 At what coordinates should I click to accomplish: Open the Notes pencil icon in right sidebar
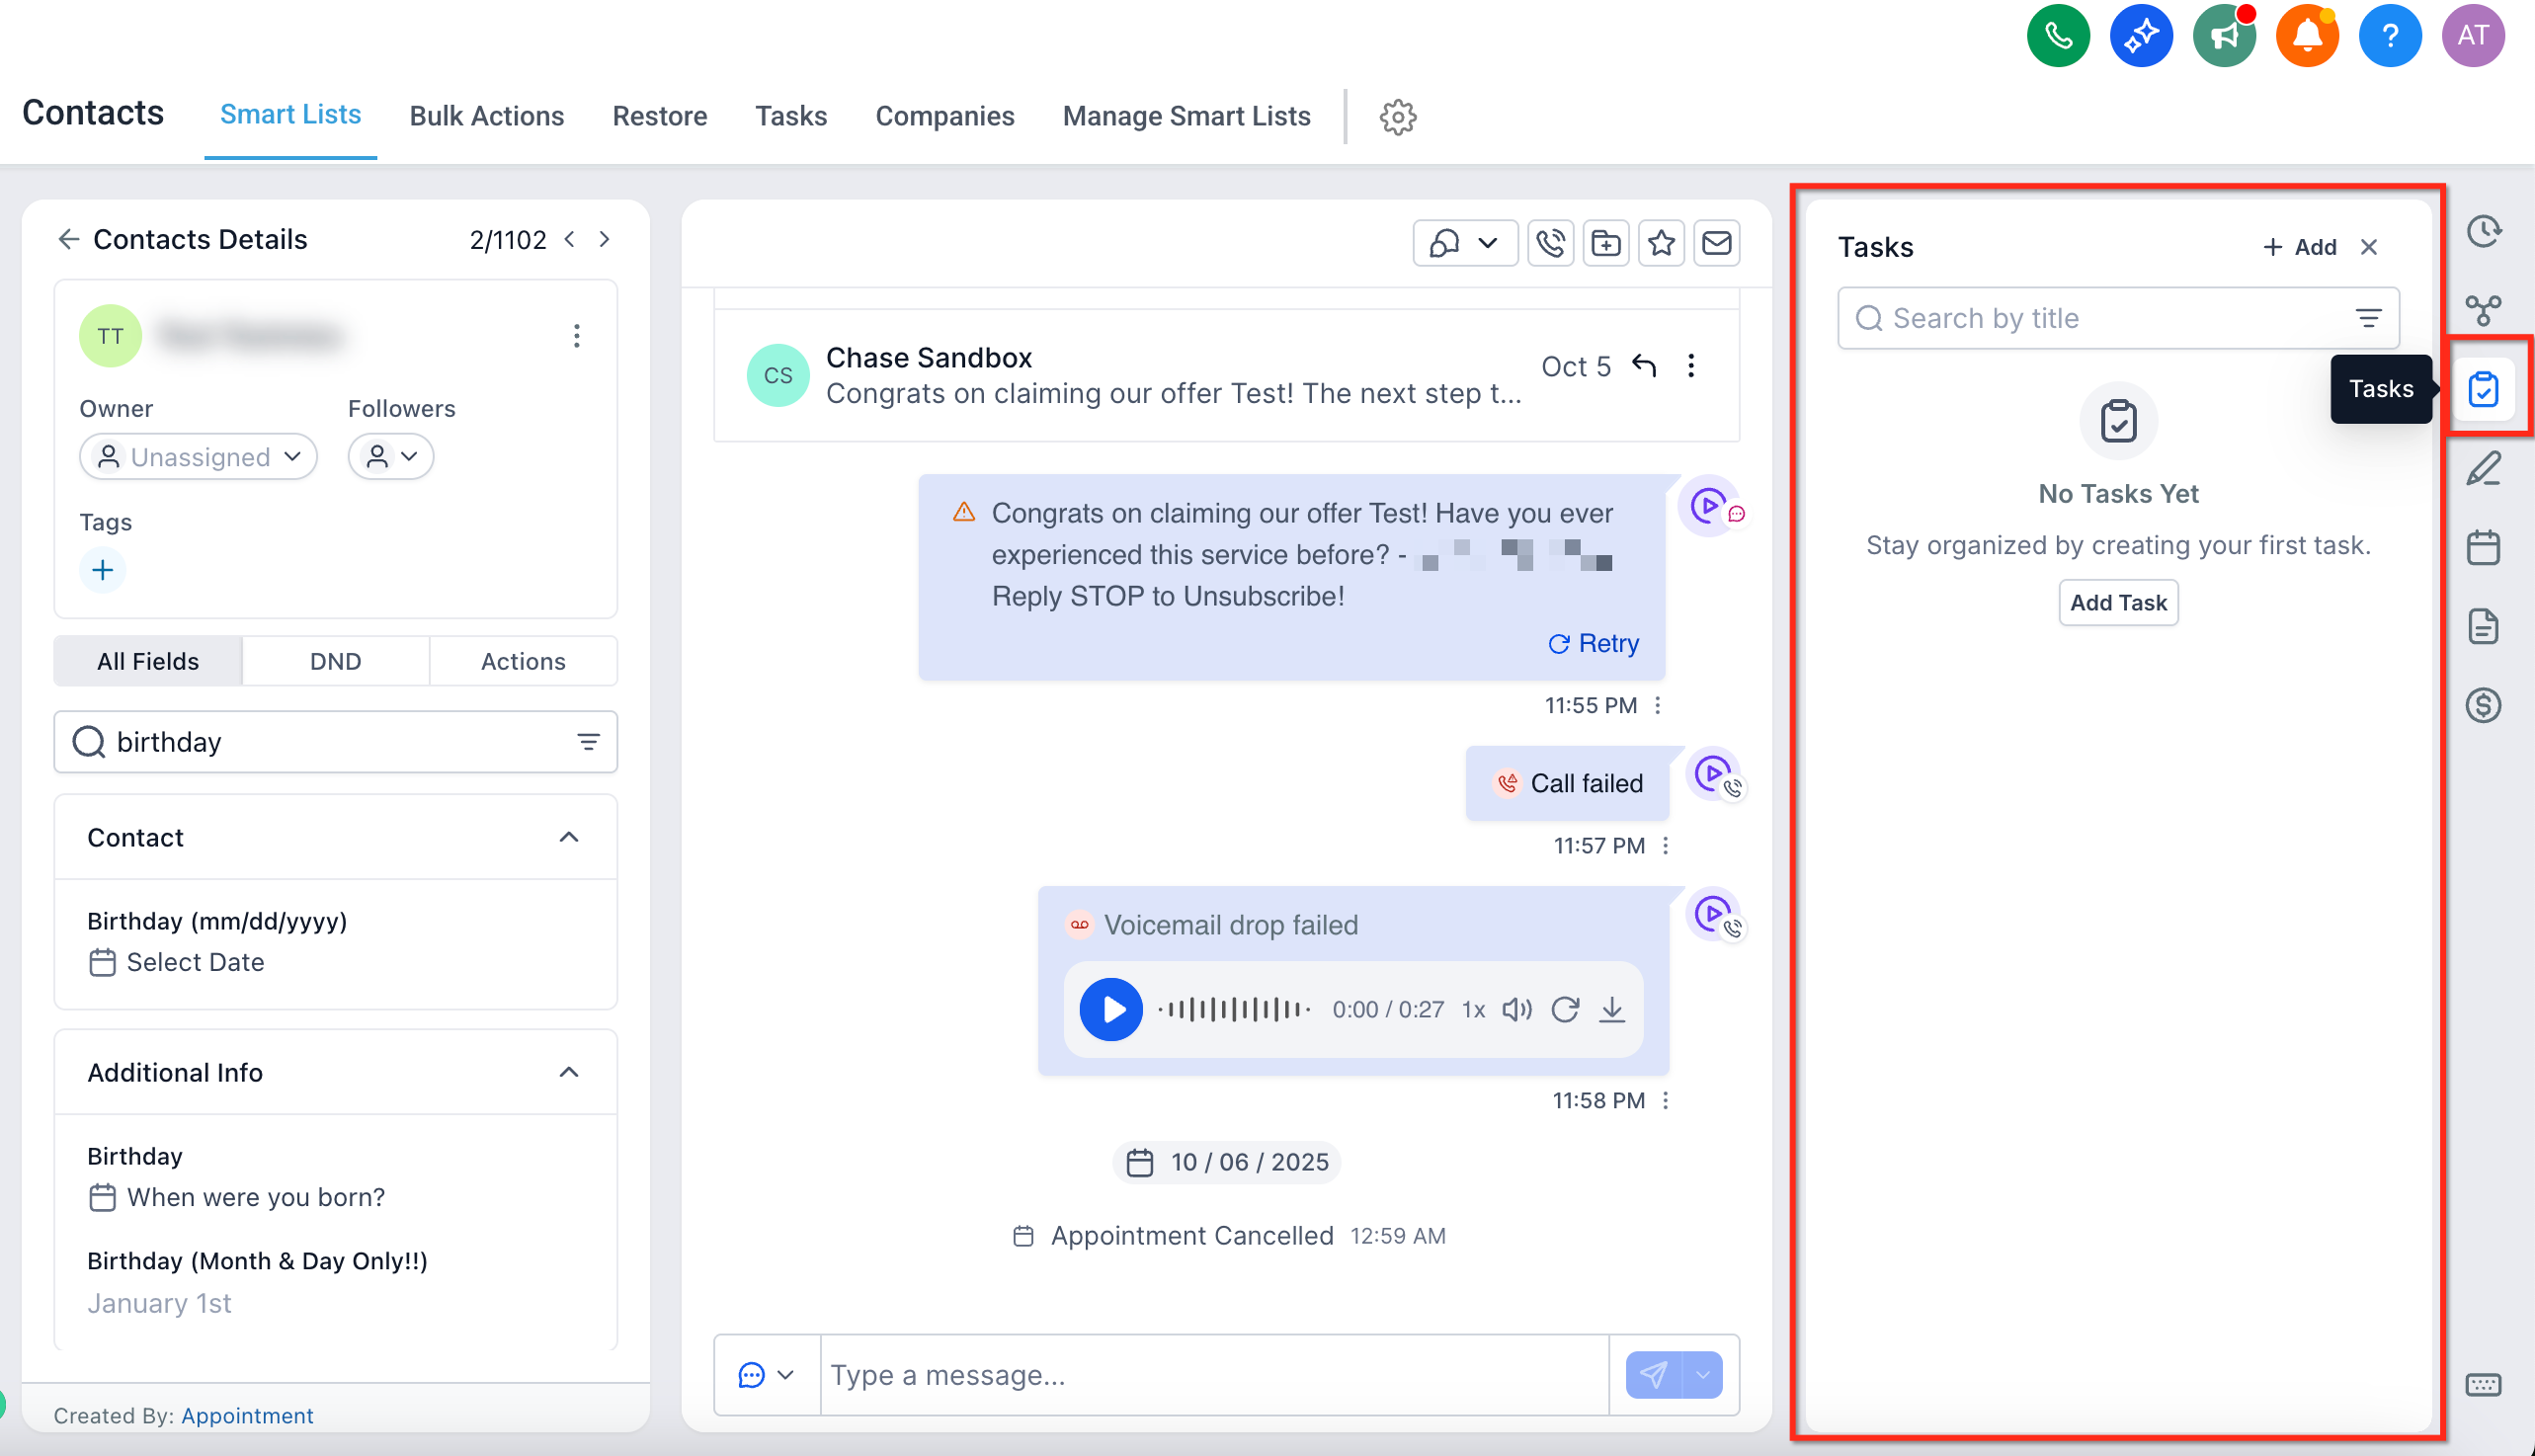2483,469
